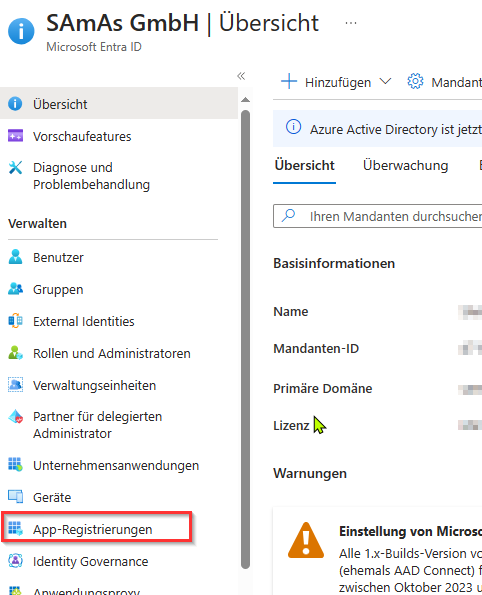482x595 pixels.
Task: Click the orange warning triangle icon
Action: coord(306,540)
